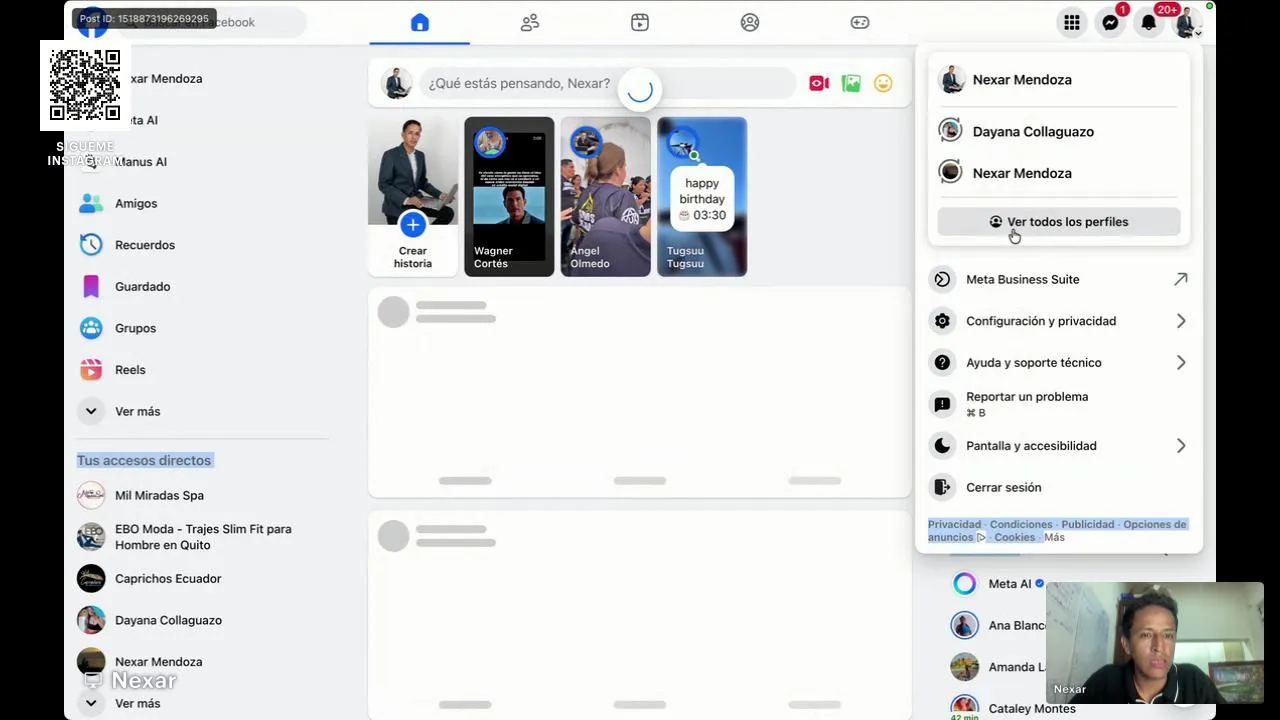This screenshot has height=720, width=1280.
Task: Switch to second Nexar Mendoza profile in menu
Action: (1059, 173)
